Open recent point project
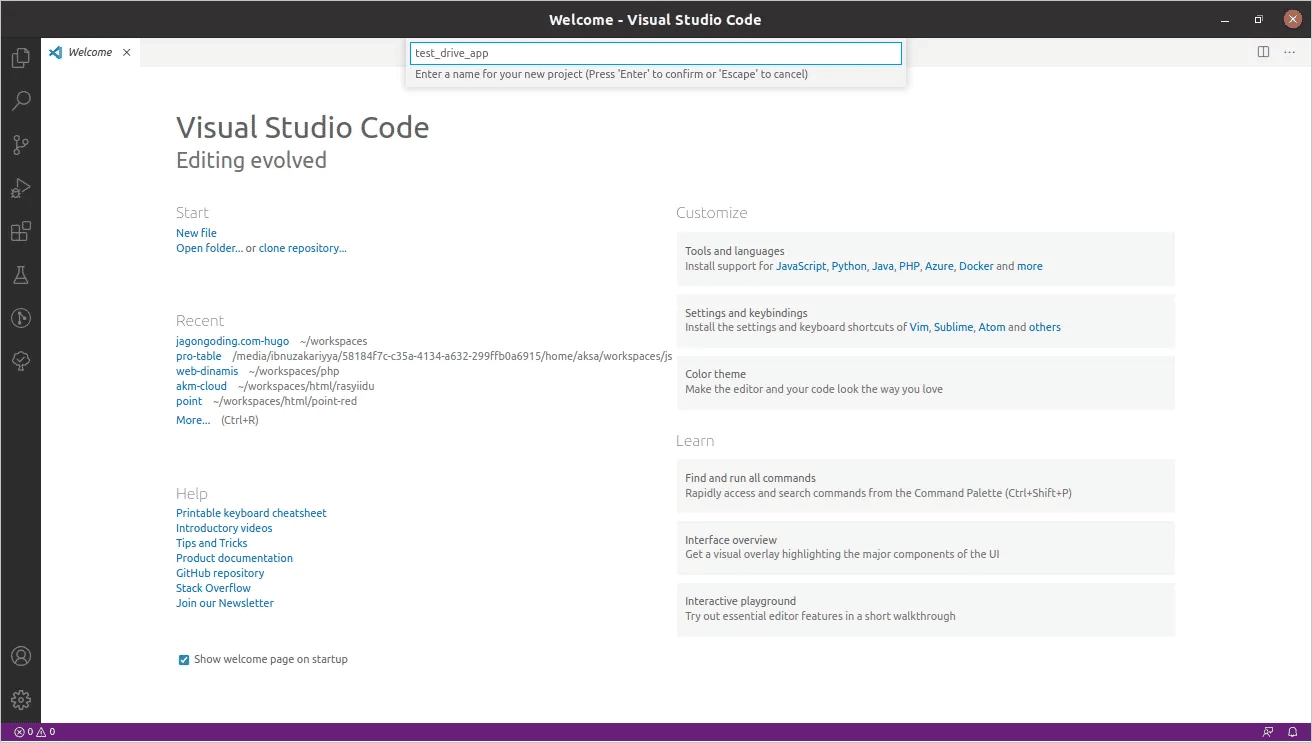The image size is (1312, 743). pos(189,401)
